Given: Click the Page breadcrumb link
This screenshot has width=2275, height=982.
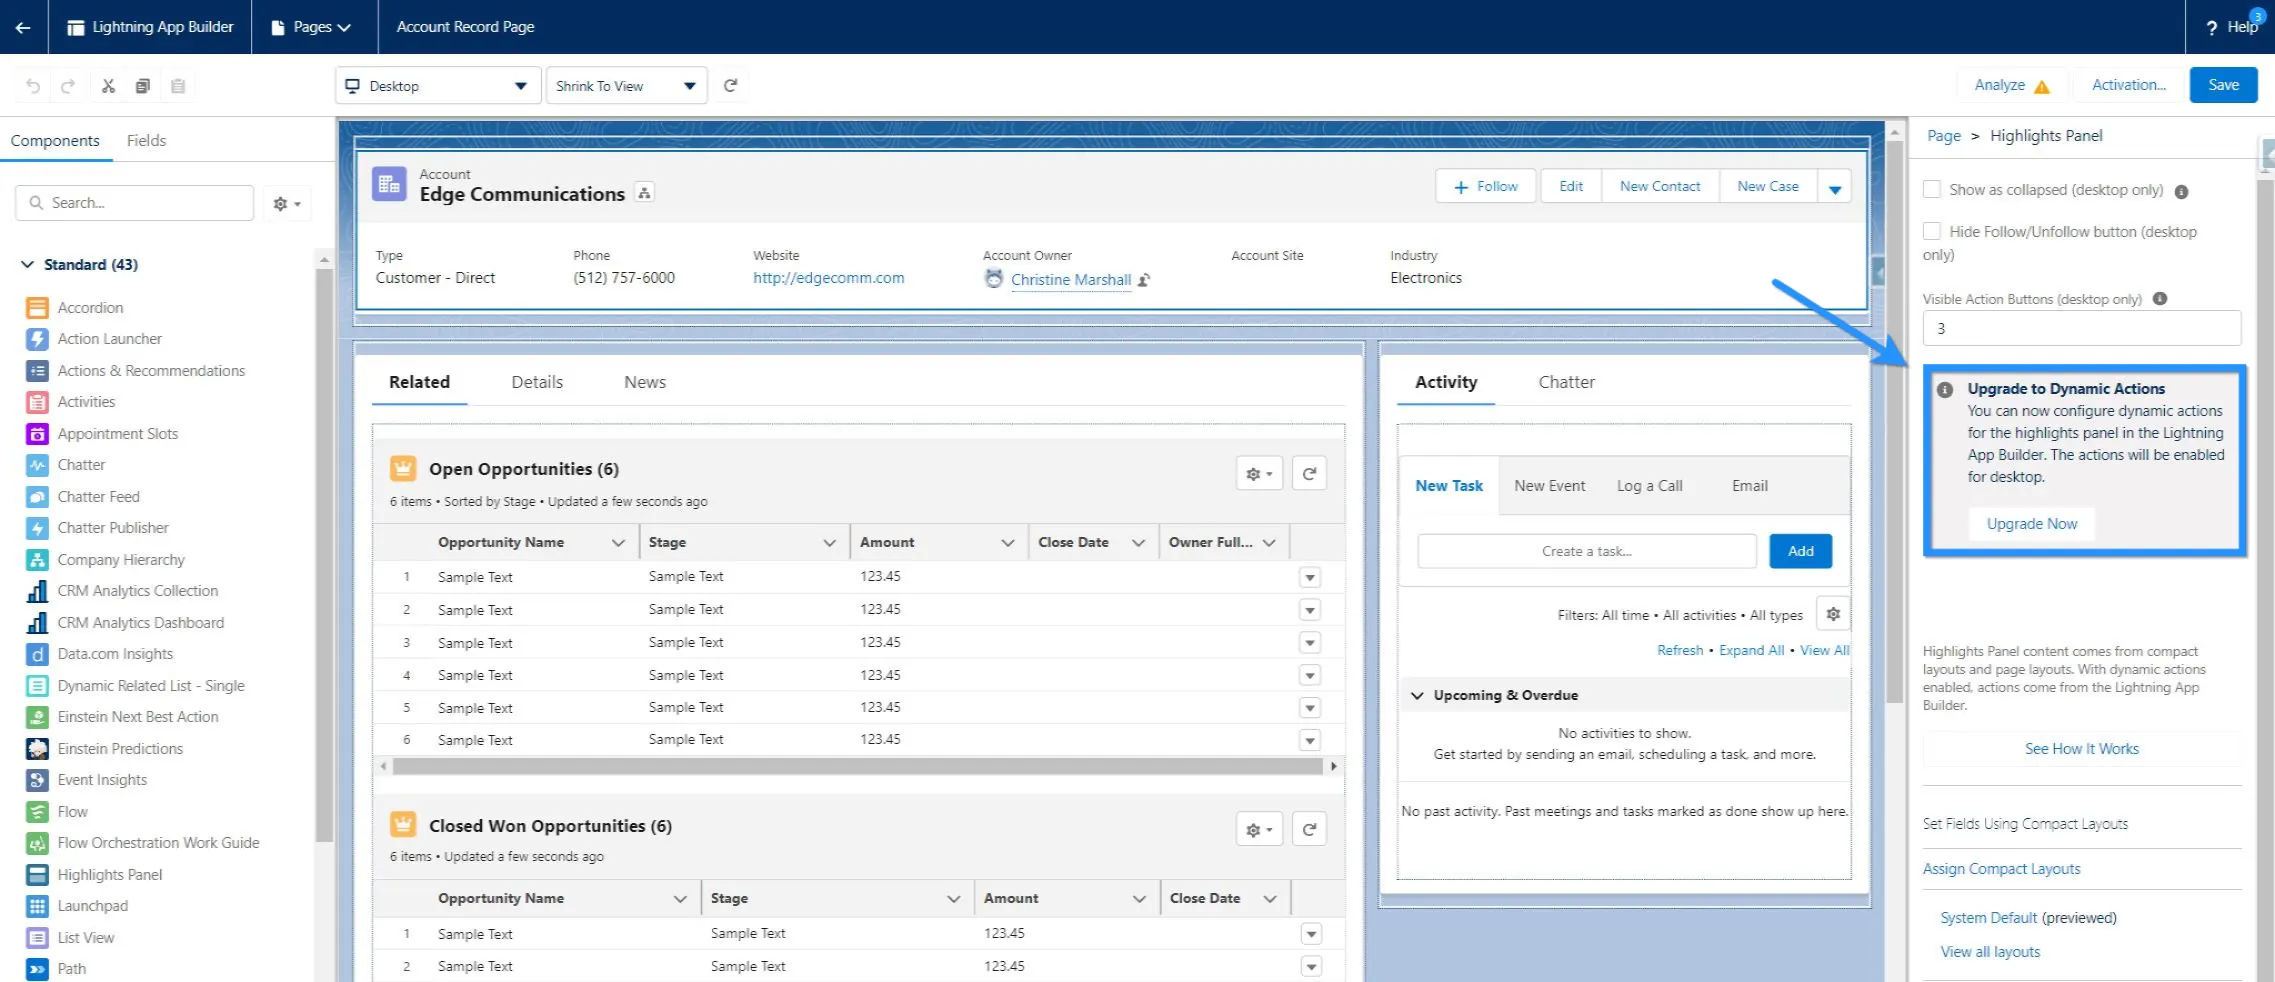Looking at the screenshot, I should pyautogui.click(x=1944, y=136).
